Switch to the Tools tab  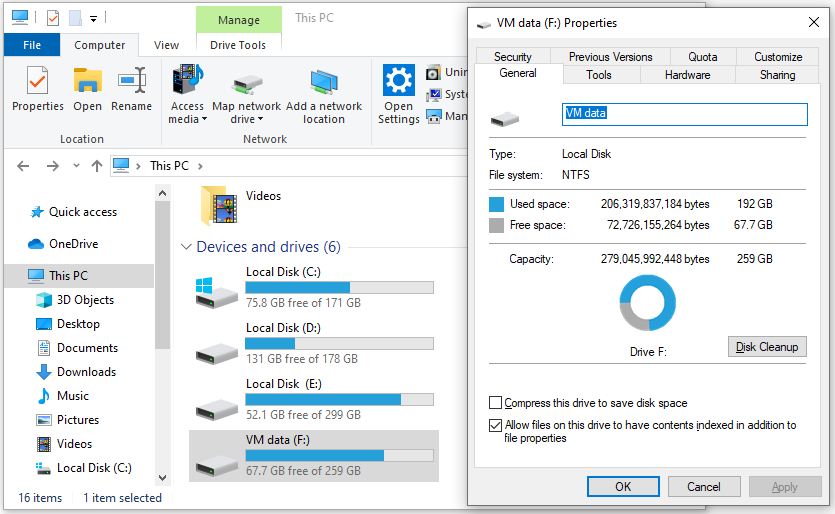tap(599, 75)
